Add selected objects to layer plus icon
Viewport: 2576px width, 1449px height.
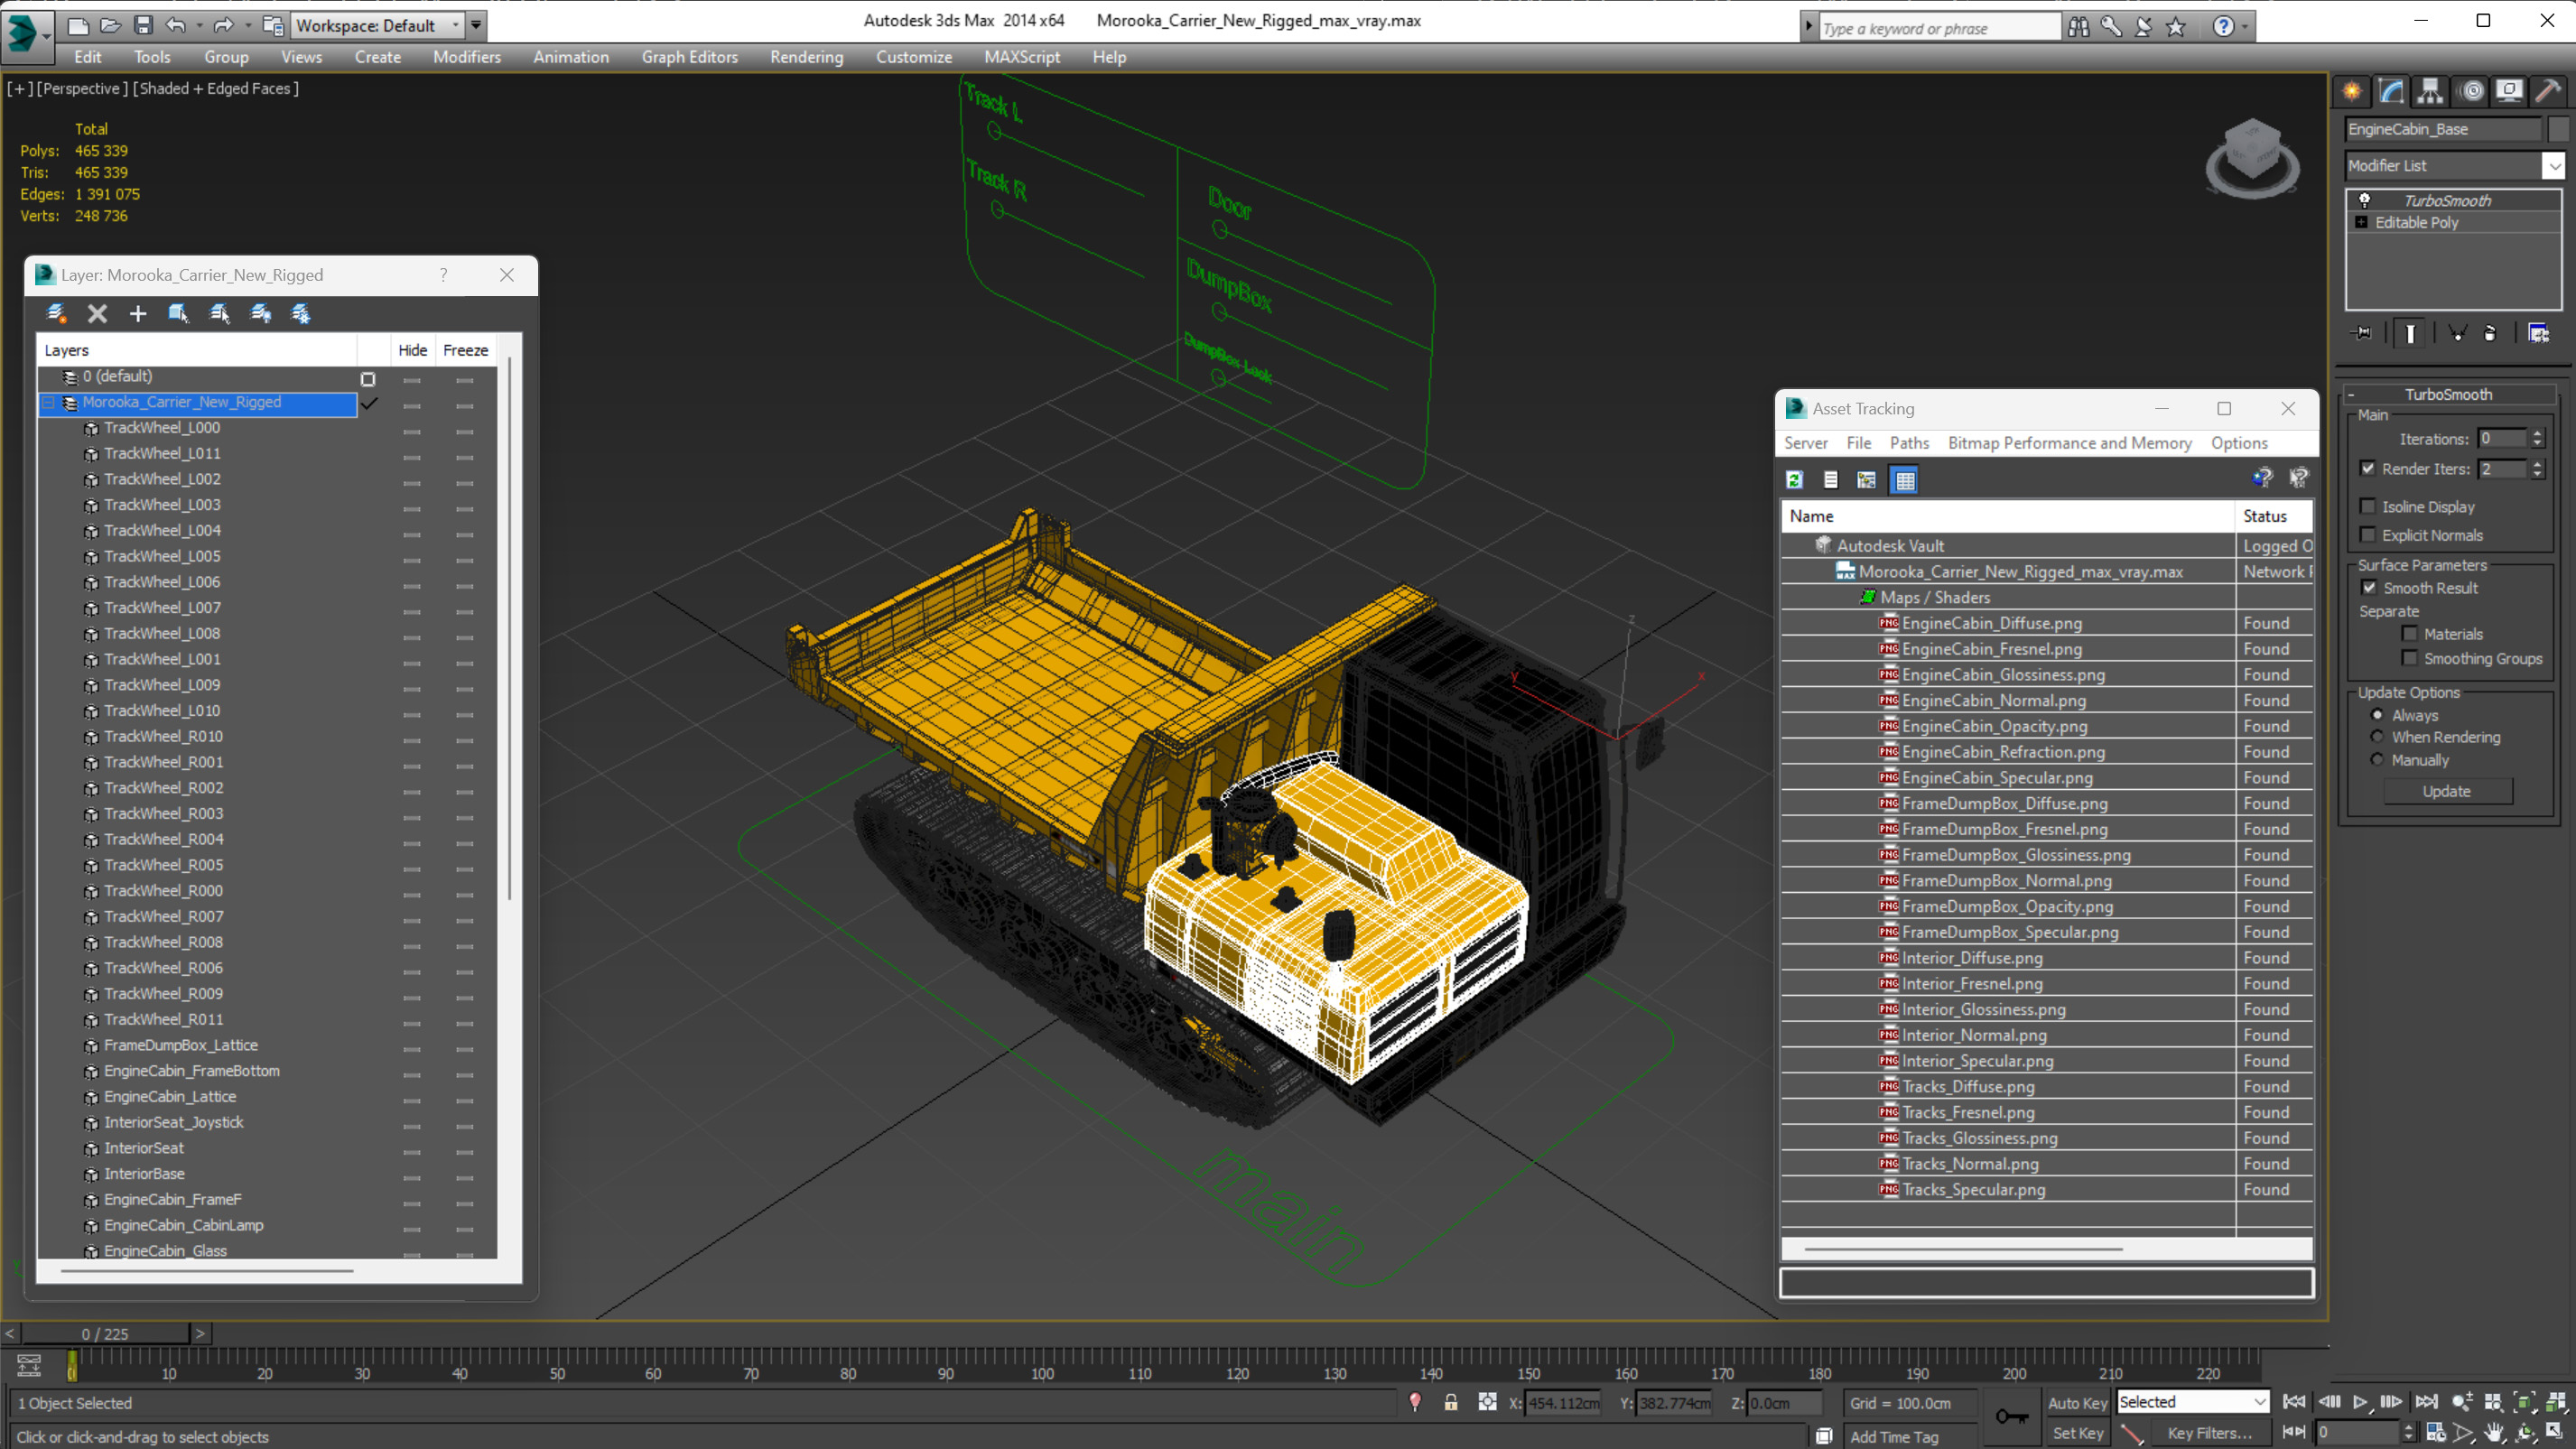click(138, 314)
